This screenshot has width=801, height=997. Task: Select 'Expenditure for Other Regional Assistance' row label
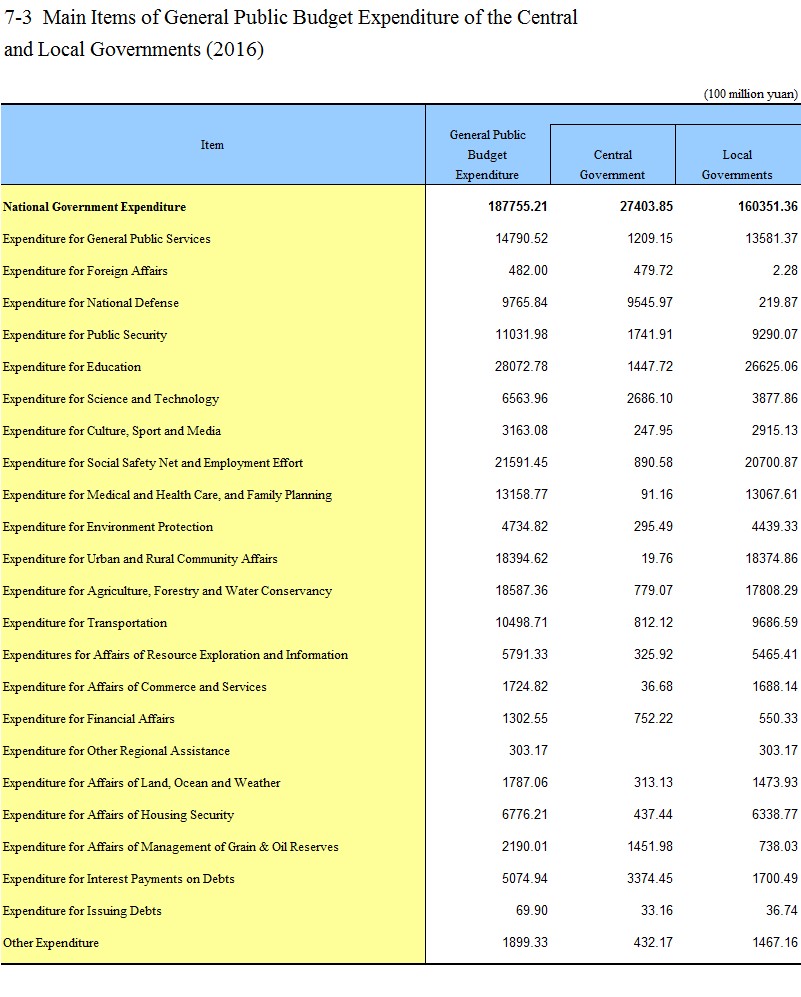pos(116,751)
